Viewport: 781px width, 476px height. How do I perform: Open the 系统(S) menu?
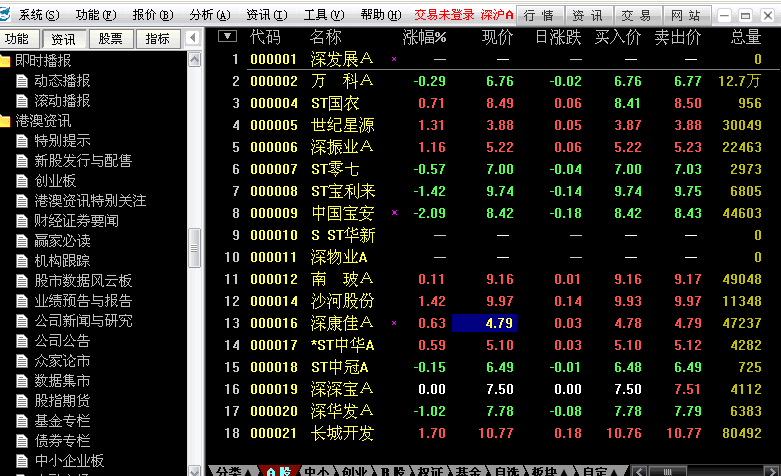point(39,15)
